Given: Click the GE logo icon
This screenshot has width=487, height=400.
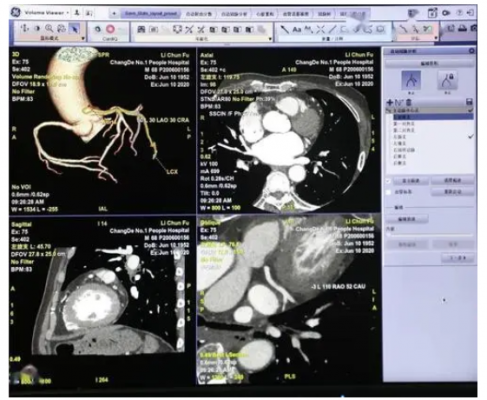Looking at the screenshot, I should pos(16,12).
